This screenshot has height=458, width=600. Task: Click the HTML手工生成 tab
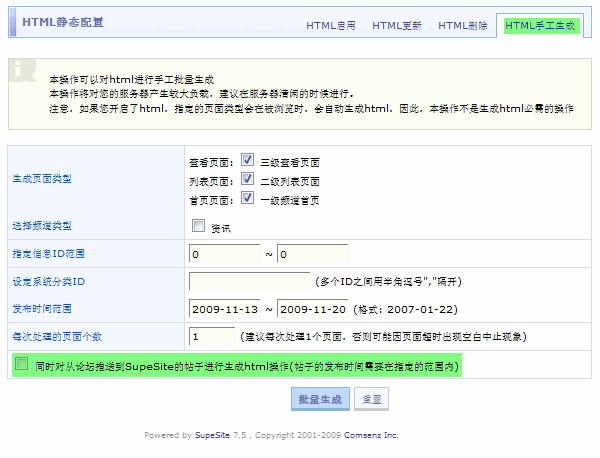click(x=541, y=25)
